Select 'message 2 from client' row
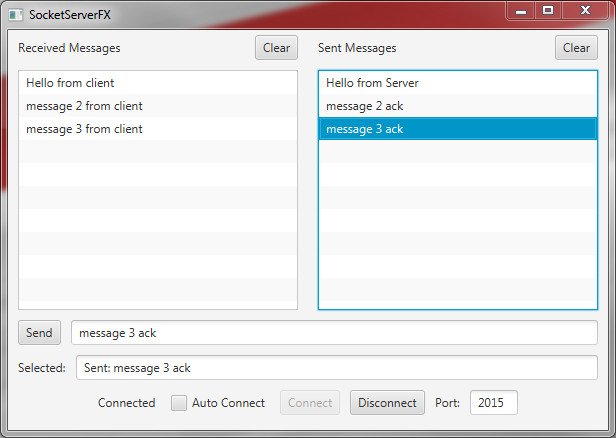The width and height of the screenshot is (616, 438). 158,106
